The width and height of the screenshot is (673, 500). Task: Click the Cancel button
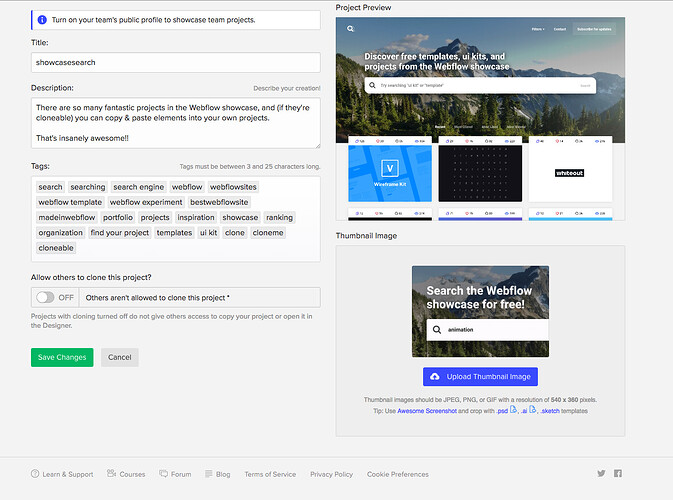(120, 357)
